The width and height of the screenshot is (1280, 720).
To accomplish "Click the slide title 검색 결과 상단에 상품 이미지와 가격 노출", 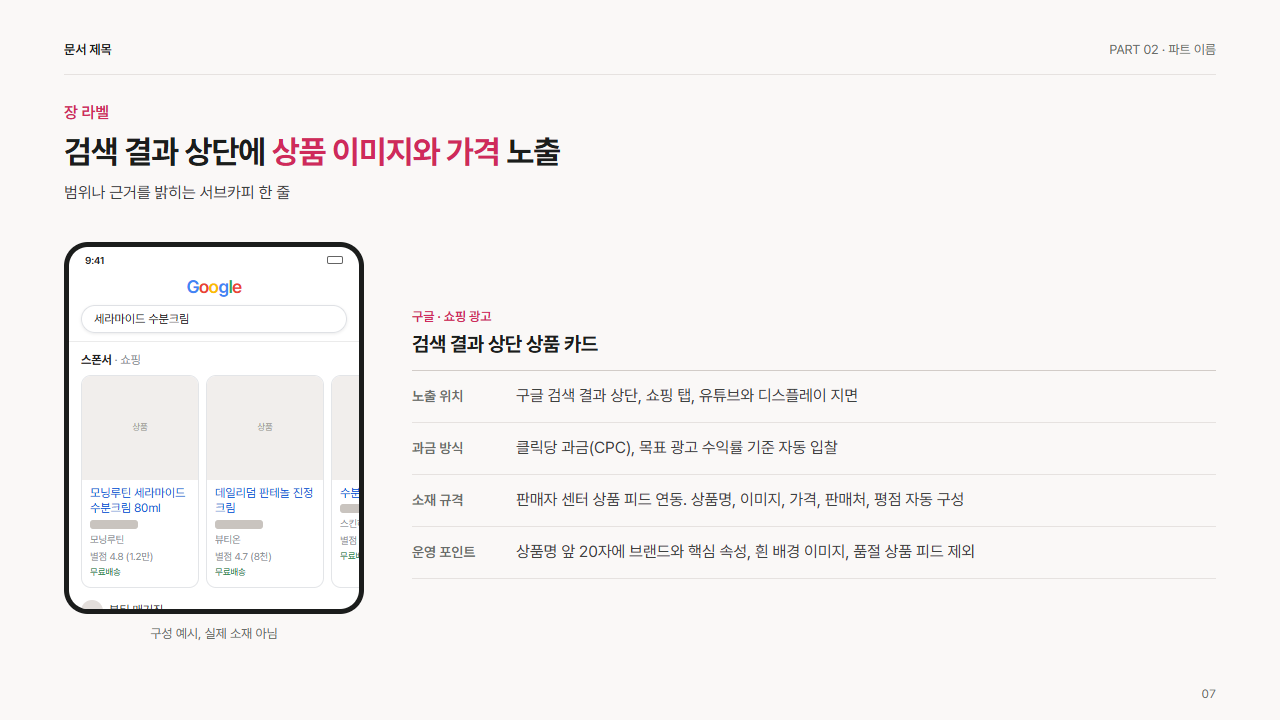I will point(312,152).
